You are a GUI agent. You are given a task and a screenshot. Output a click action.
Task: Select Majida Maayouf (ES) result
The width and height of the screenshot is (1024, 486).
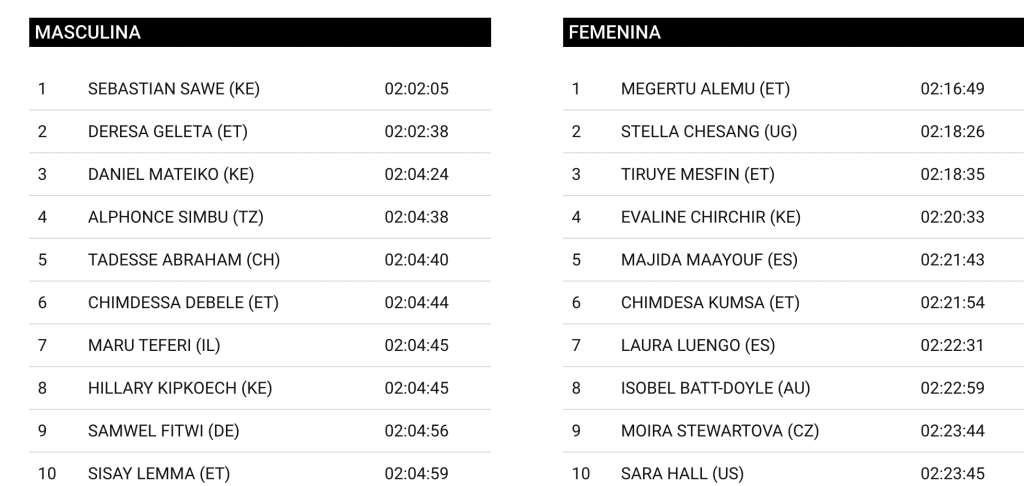click(x=709, y=260)
